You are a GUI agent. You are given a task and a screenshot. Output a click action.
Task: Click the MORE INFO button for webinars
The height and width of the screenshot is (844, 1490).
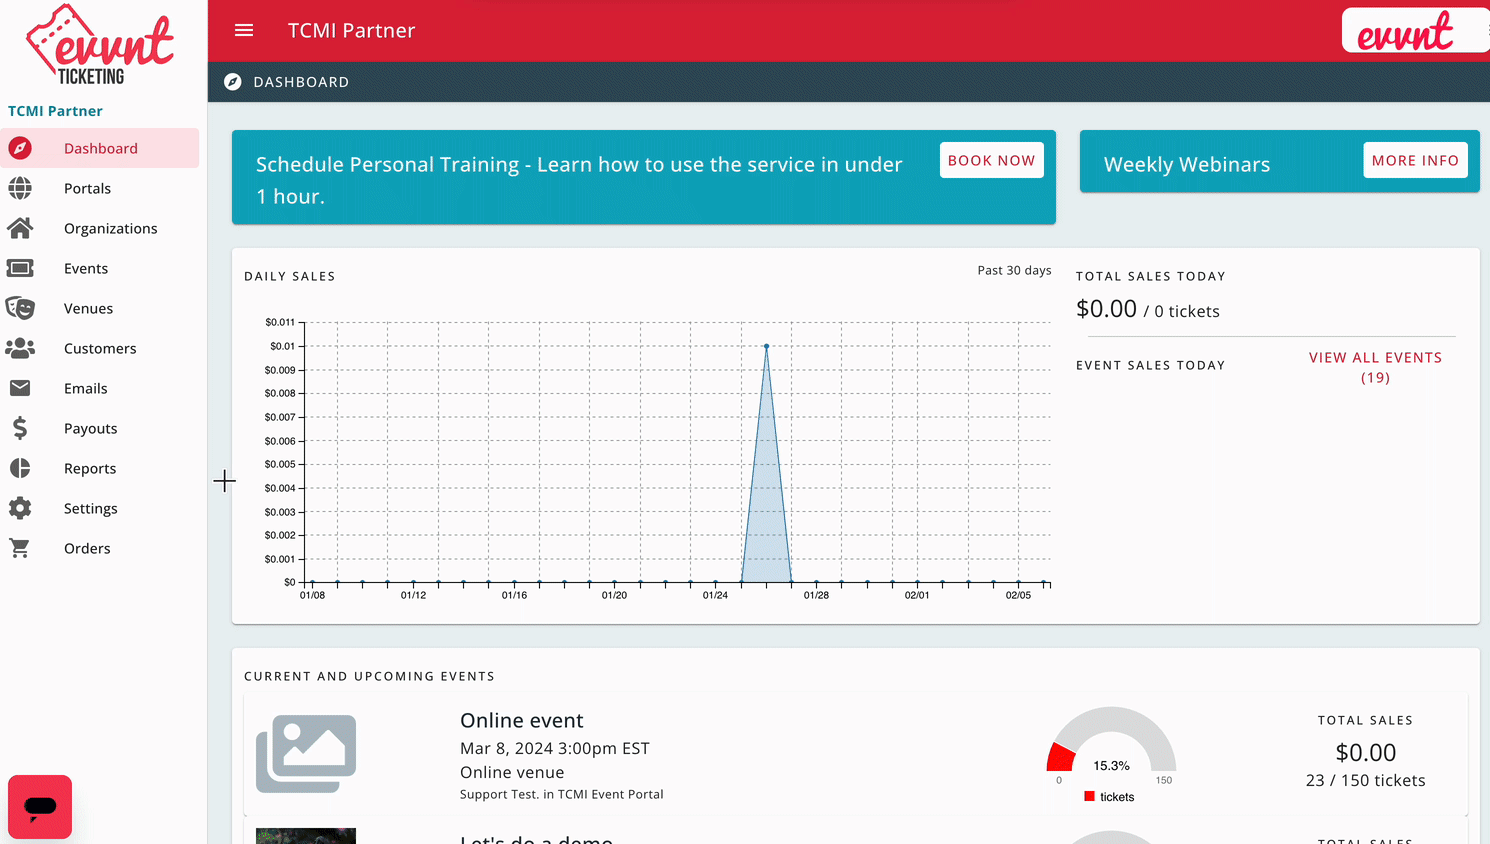point(1415,160)
